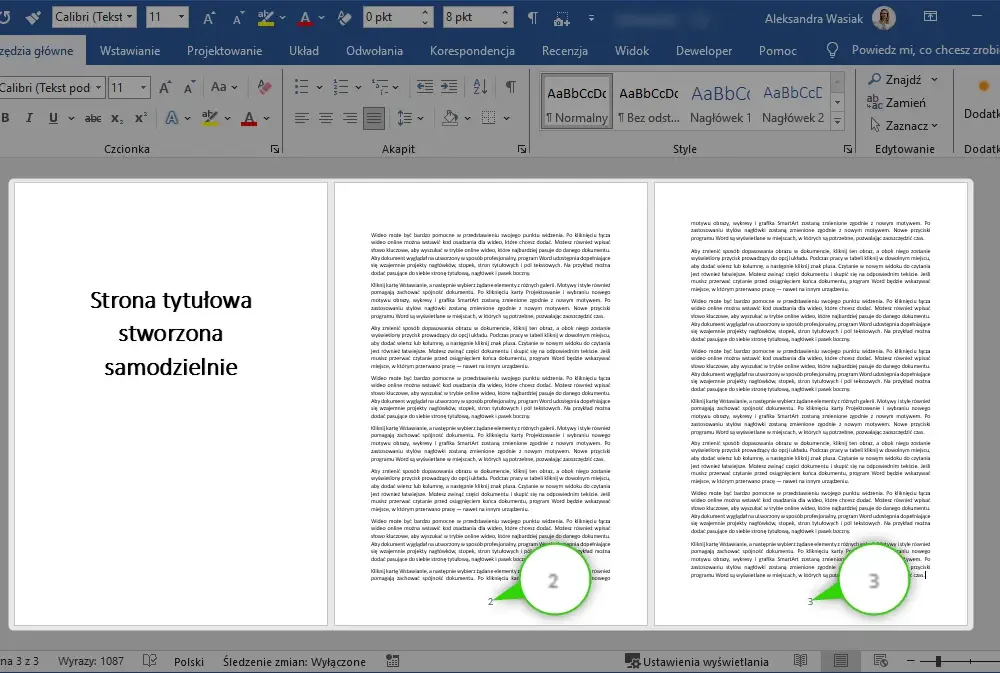Click the Shrink Font icon in quick access toolbar
The image size is (1000, 673).
[238, 19]
